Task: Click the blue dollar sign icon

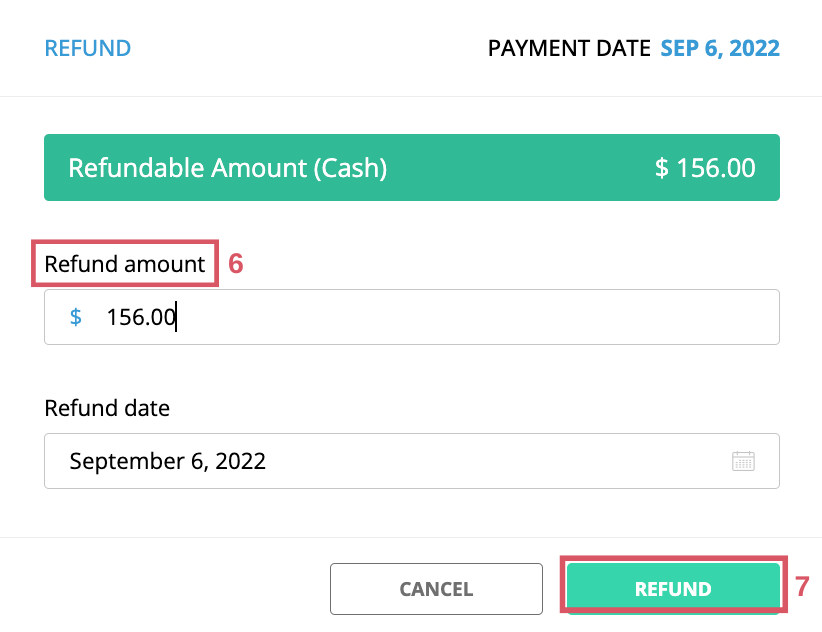Action: click(75, 317)
